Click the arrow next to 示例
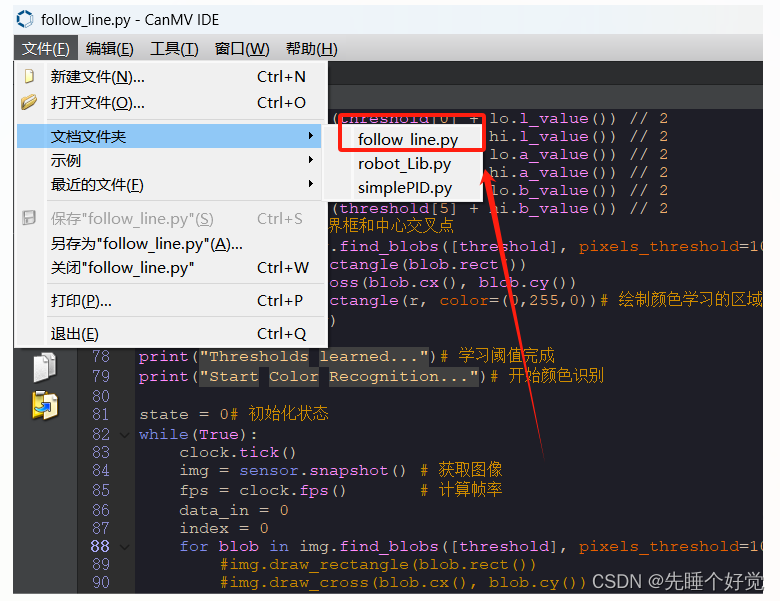Viewport: 780px width, 601px height. [x=310, y=160]
